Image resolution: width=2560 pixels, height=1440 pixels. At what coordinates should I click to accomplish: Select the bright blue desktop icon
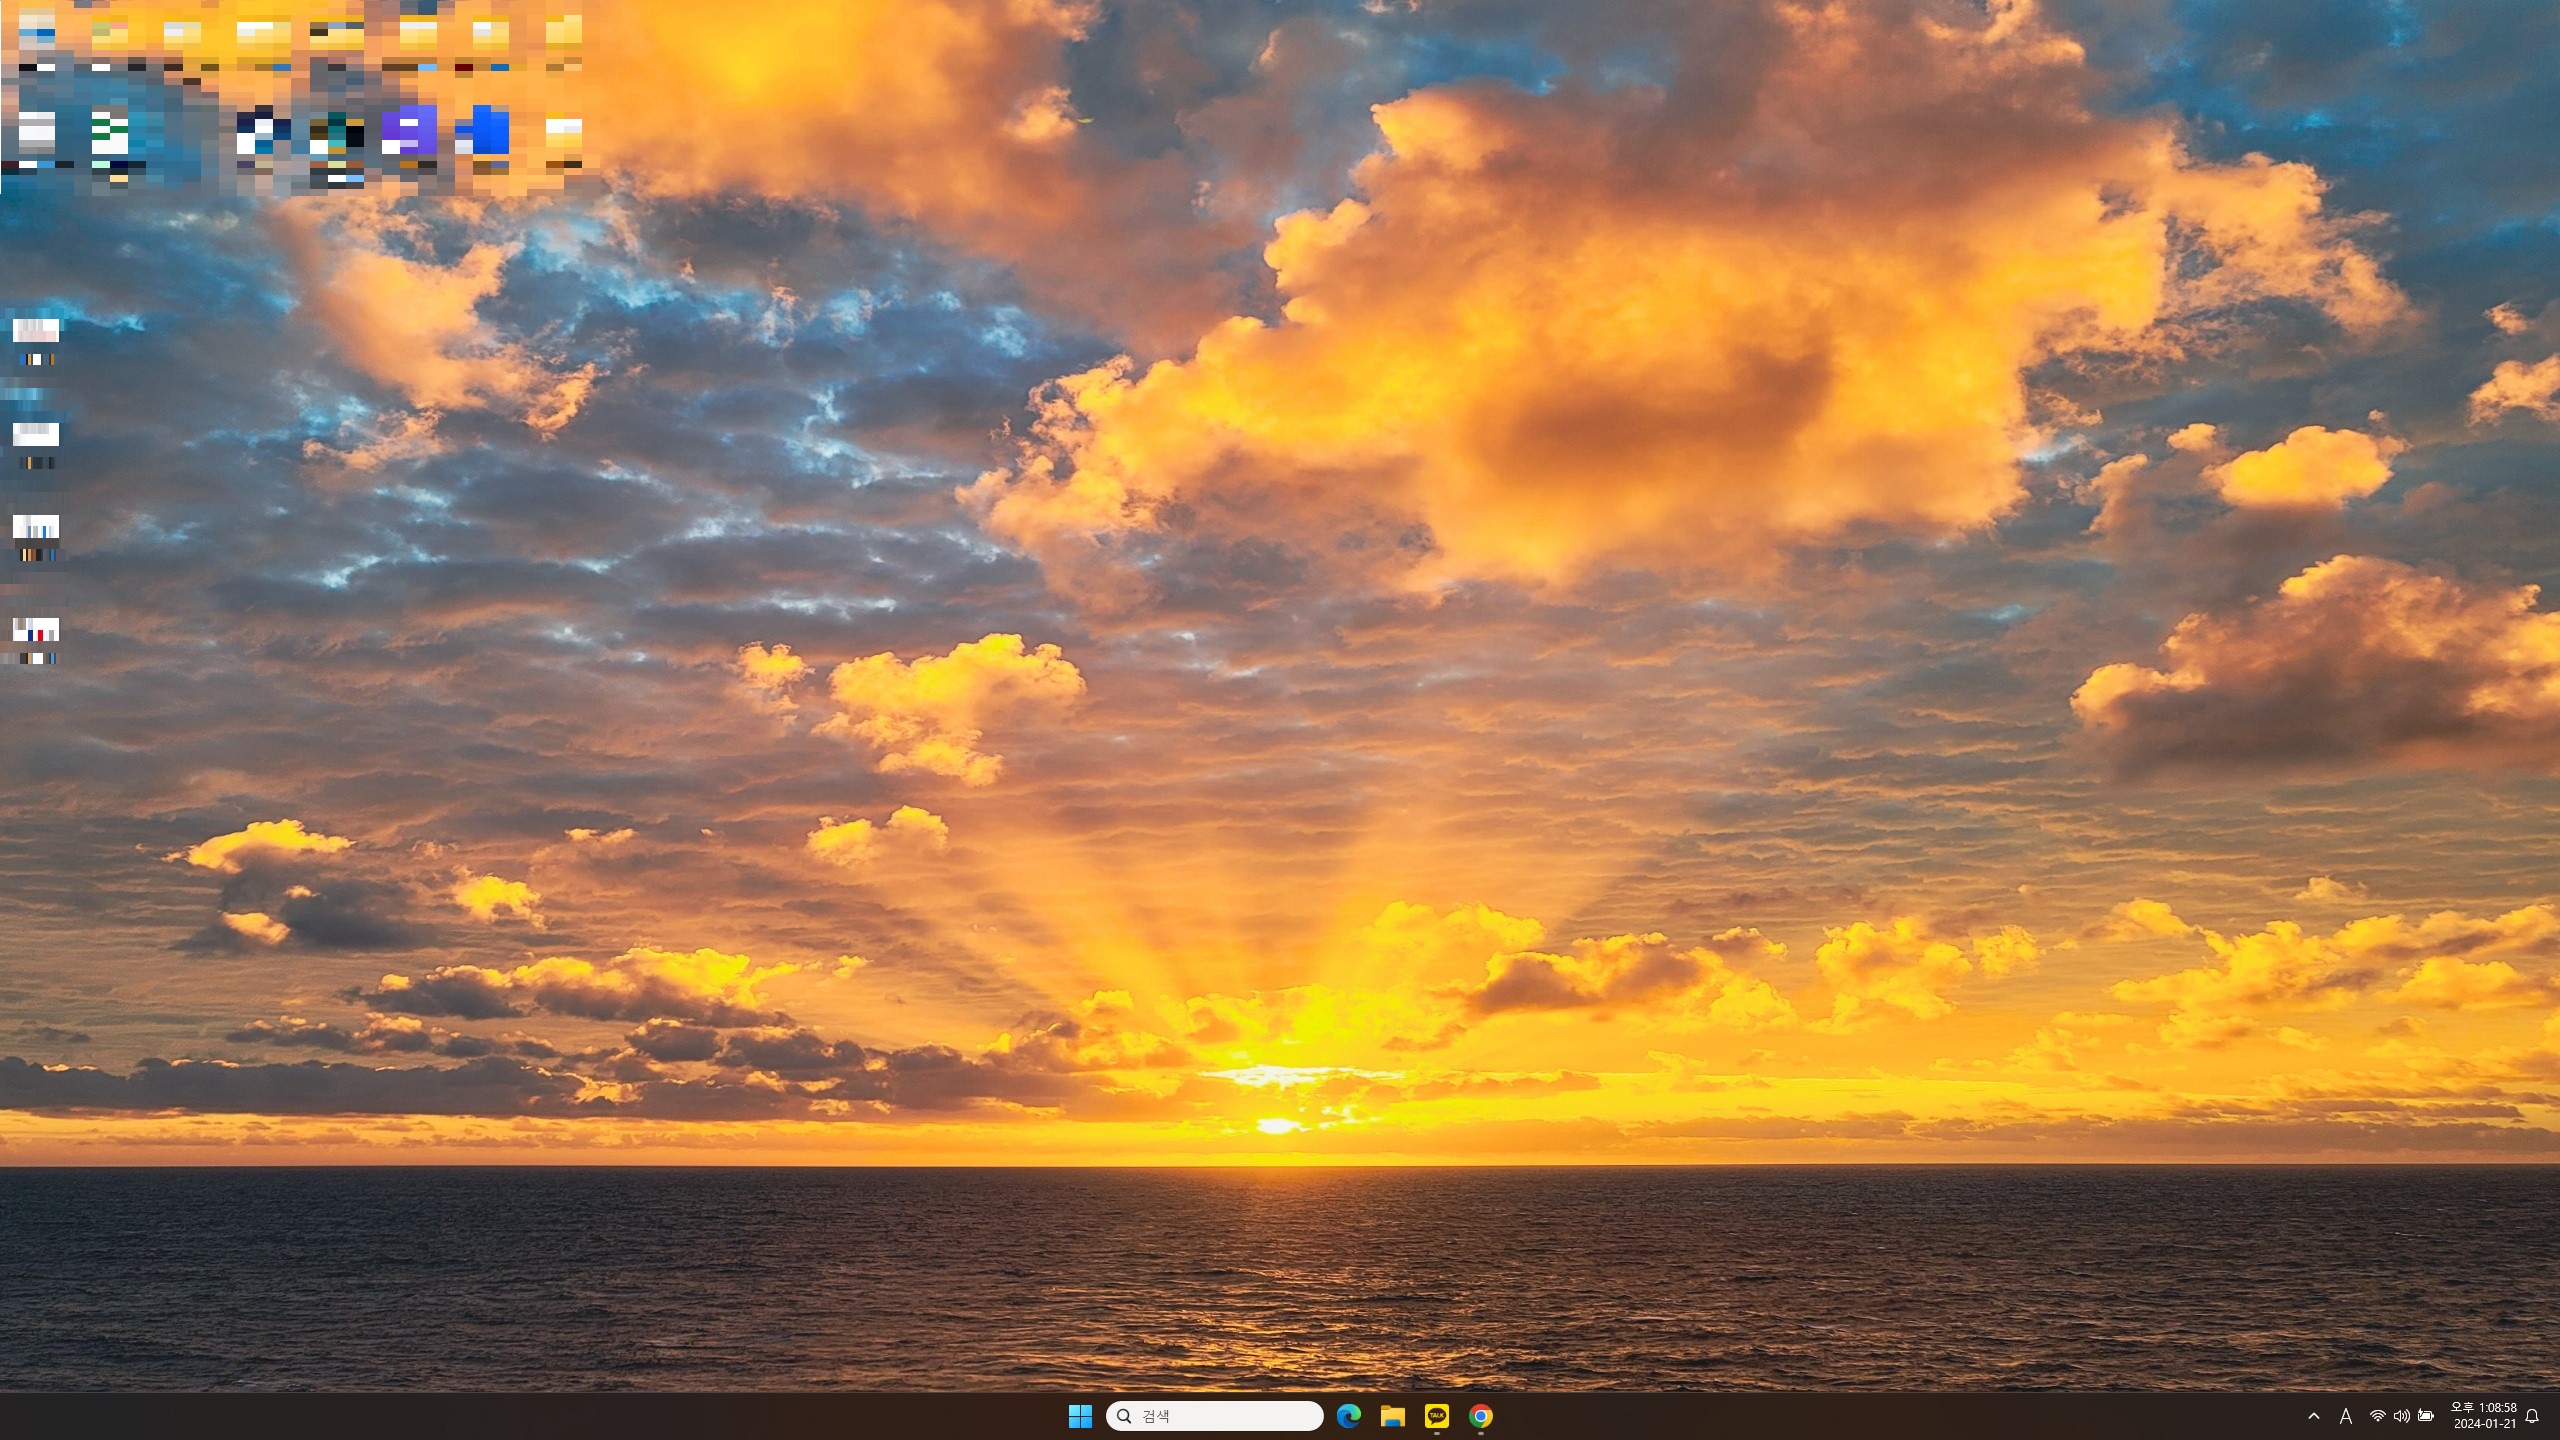point(484,132)
